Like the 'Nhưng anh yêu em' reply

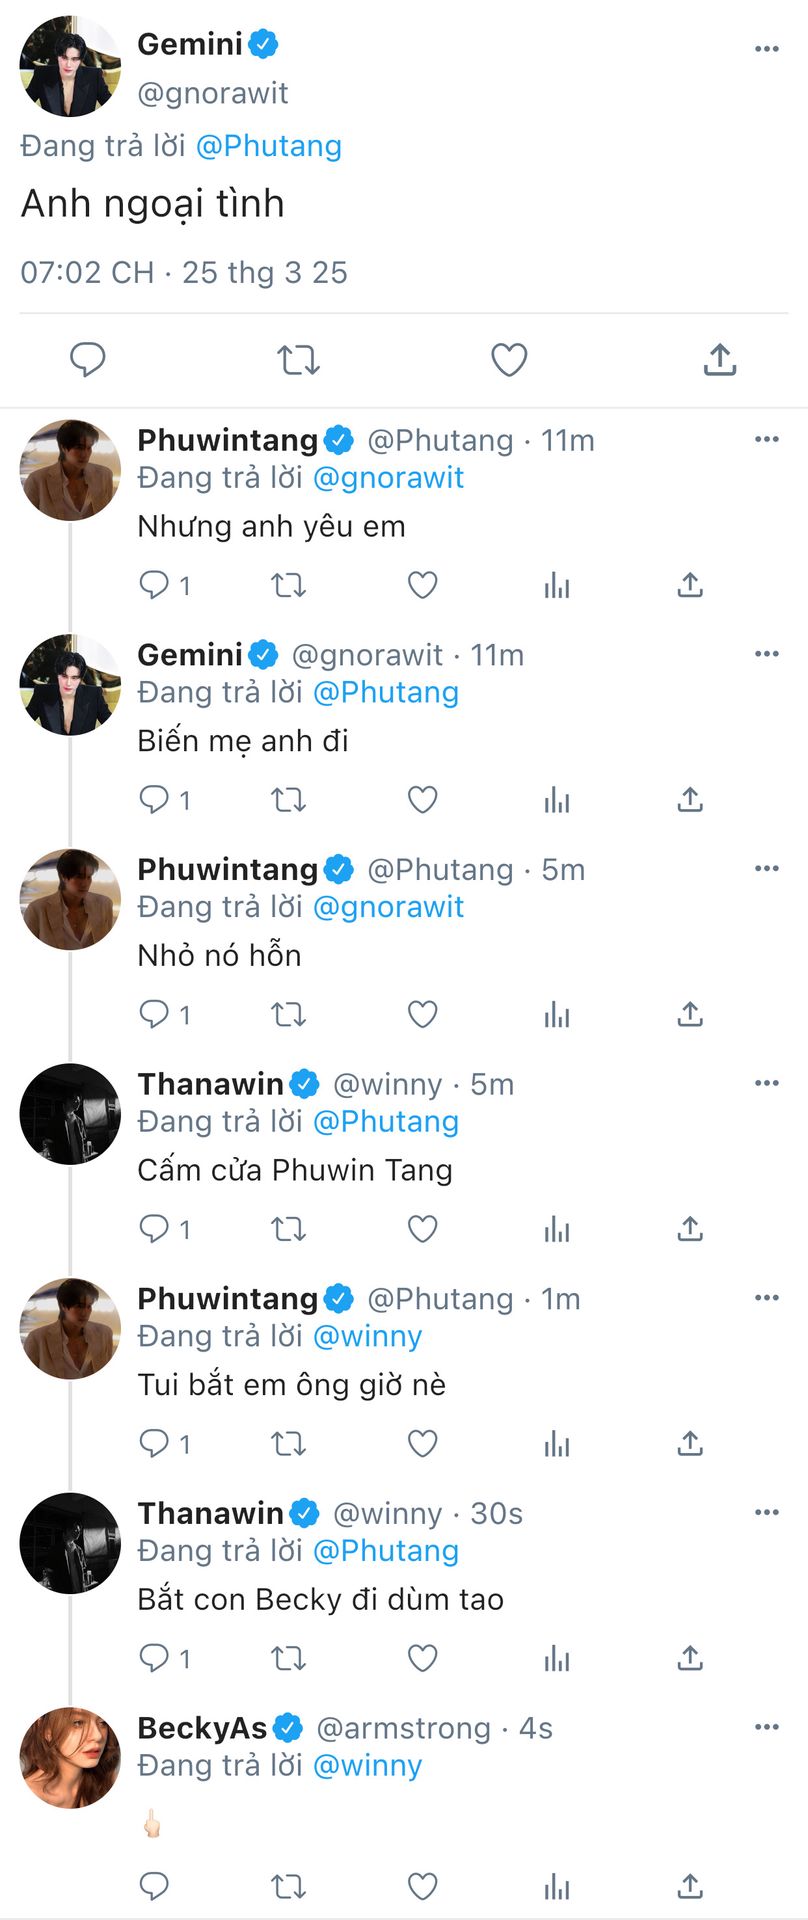(x=423, y=585)
